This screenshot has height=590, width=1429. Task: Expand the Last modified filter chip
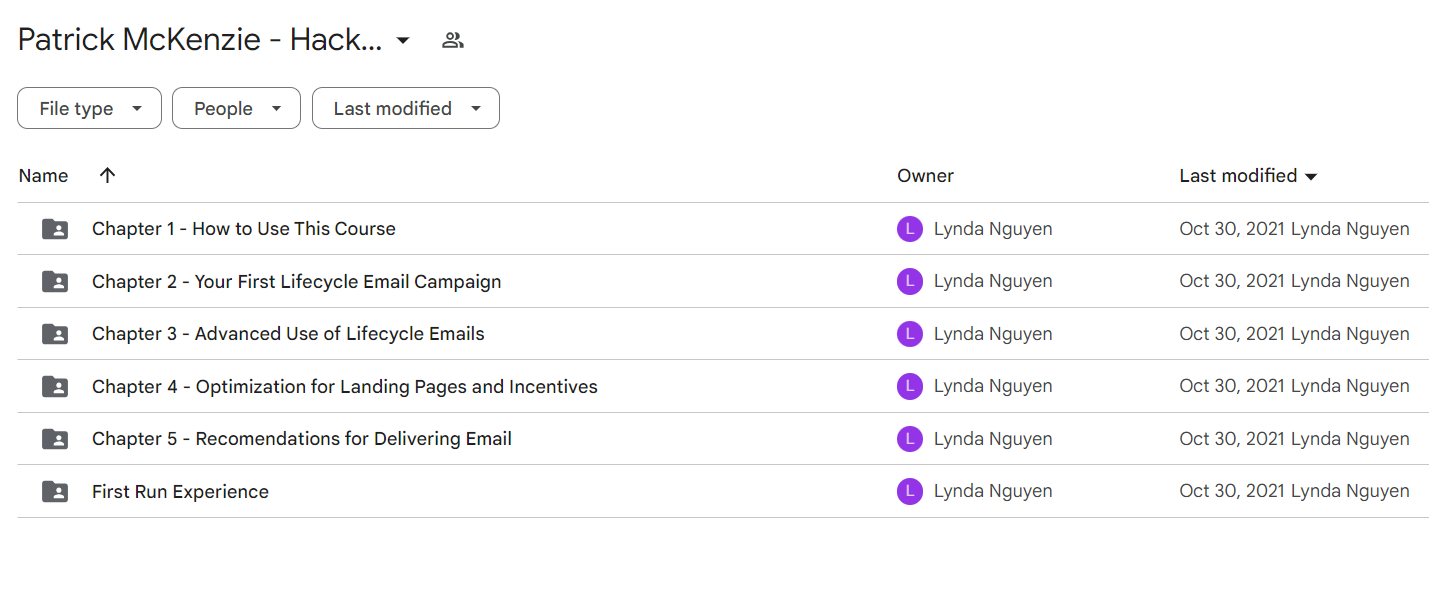(x=406, y=108)
